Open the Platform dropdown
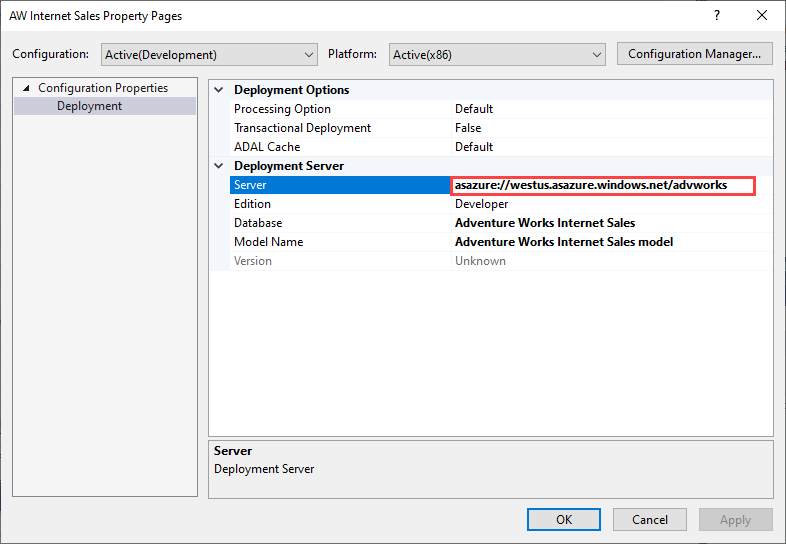 [497, 54]
